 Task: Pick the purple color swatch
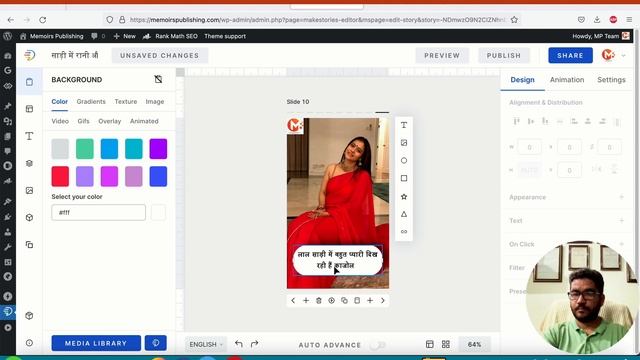pos(158,149)
